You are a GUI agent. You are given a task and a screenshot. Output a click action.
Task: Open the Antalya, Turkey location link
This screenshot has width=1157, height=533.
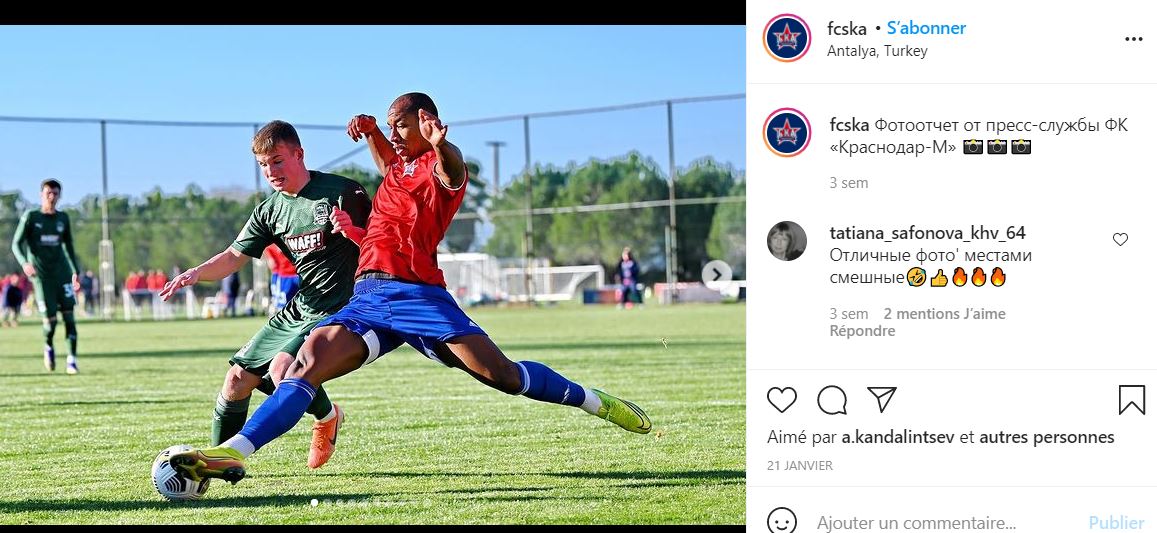pyautogui.click(x=877, y=51)
